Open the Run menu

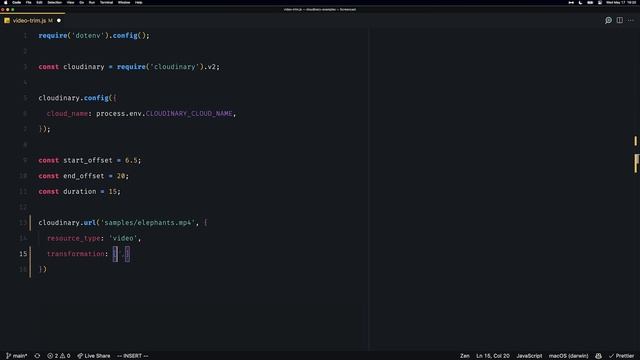[x=92, y=2]
